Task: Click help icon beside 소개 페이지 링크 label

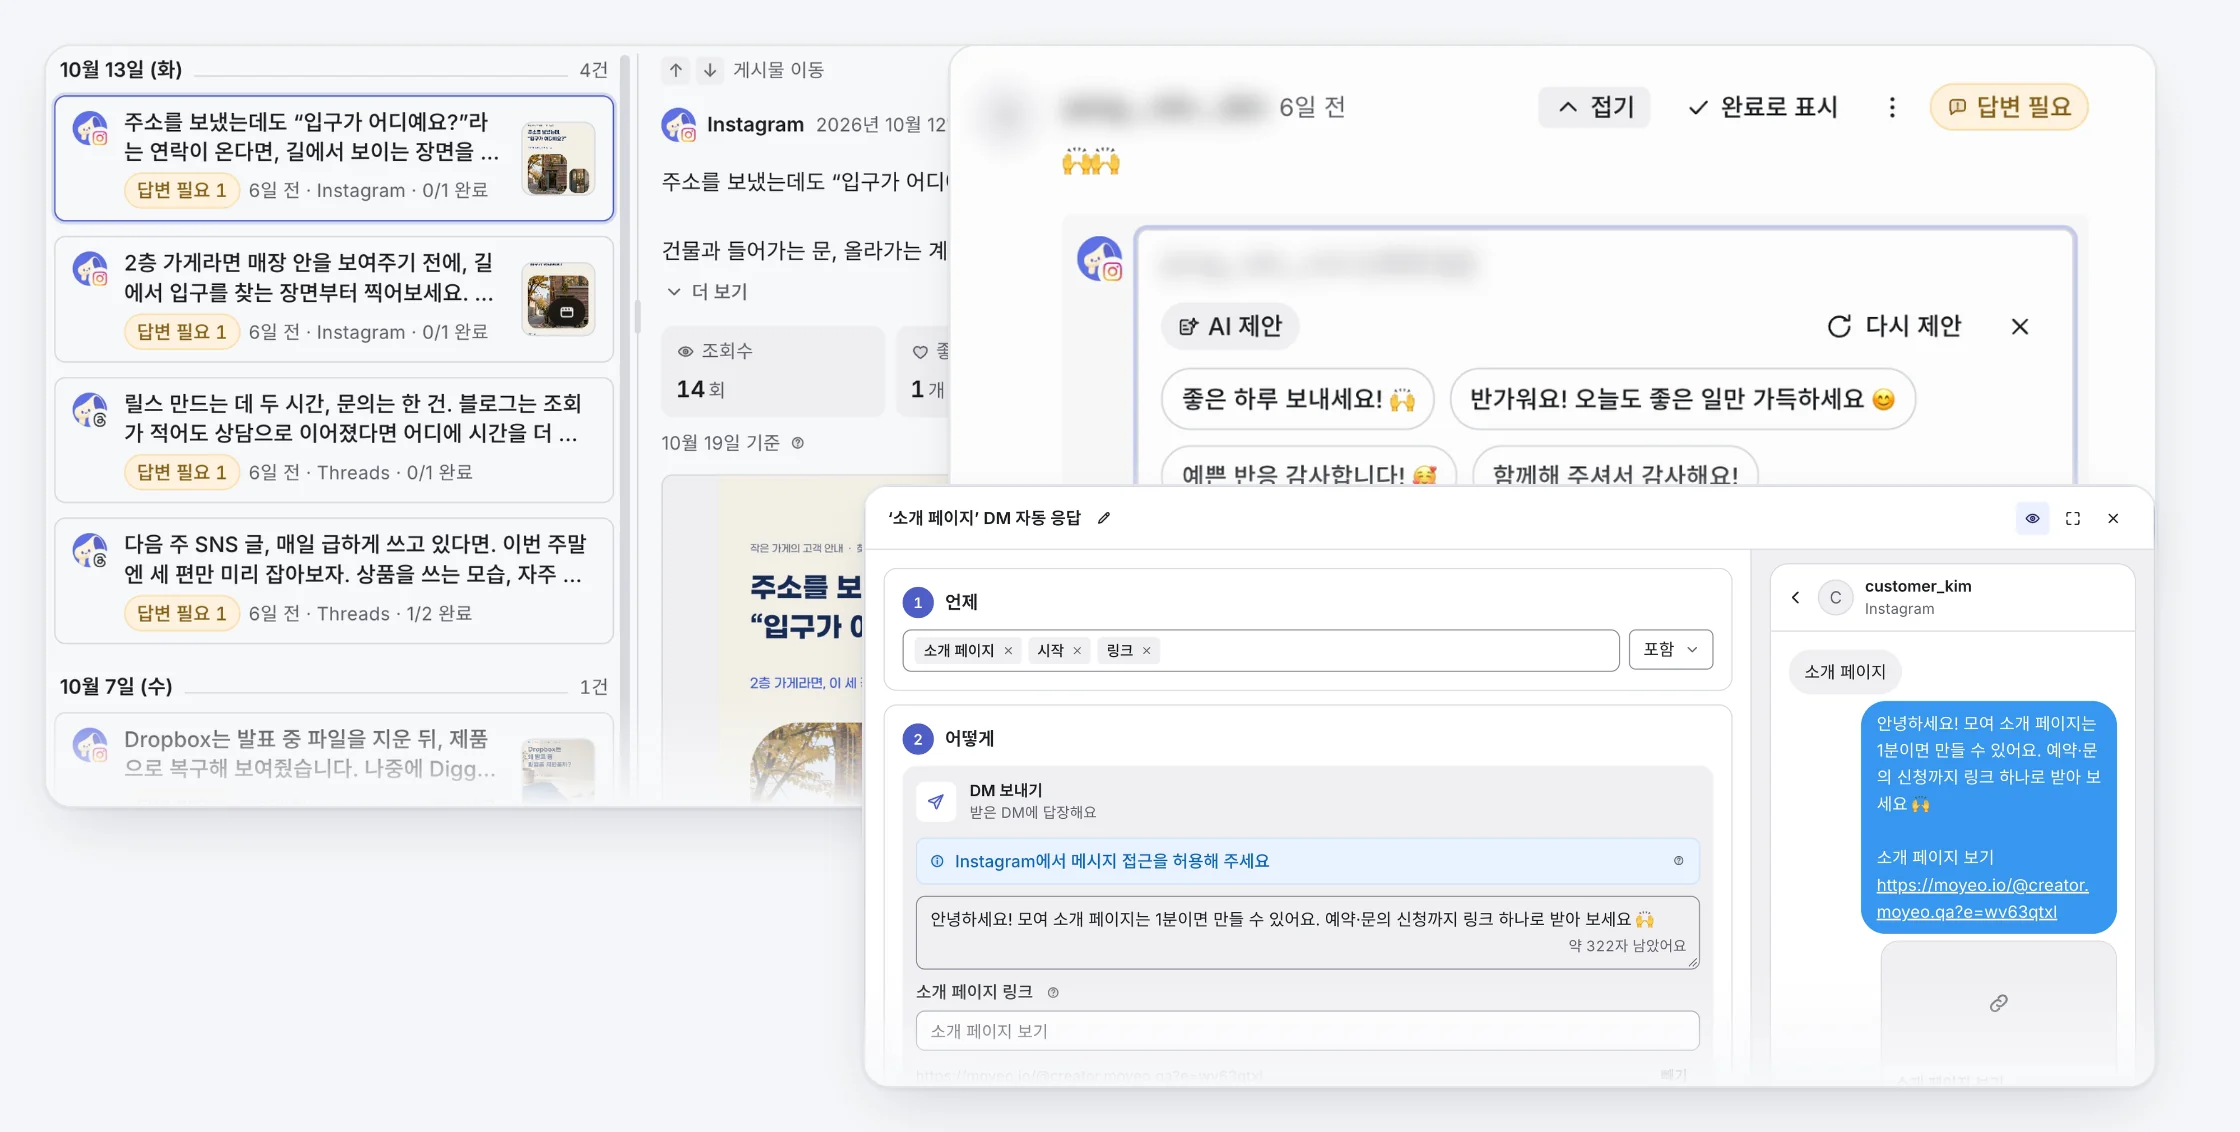Action: click(x=1053, y=992)
